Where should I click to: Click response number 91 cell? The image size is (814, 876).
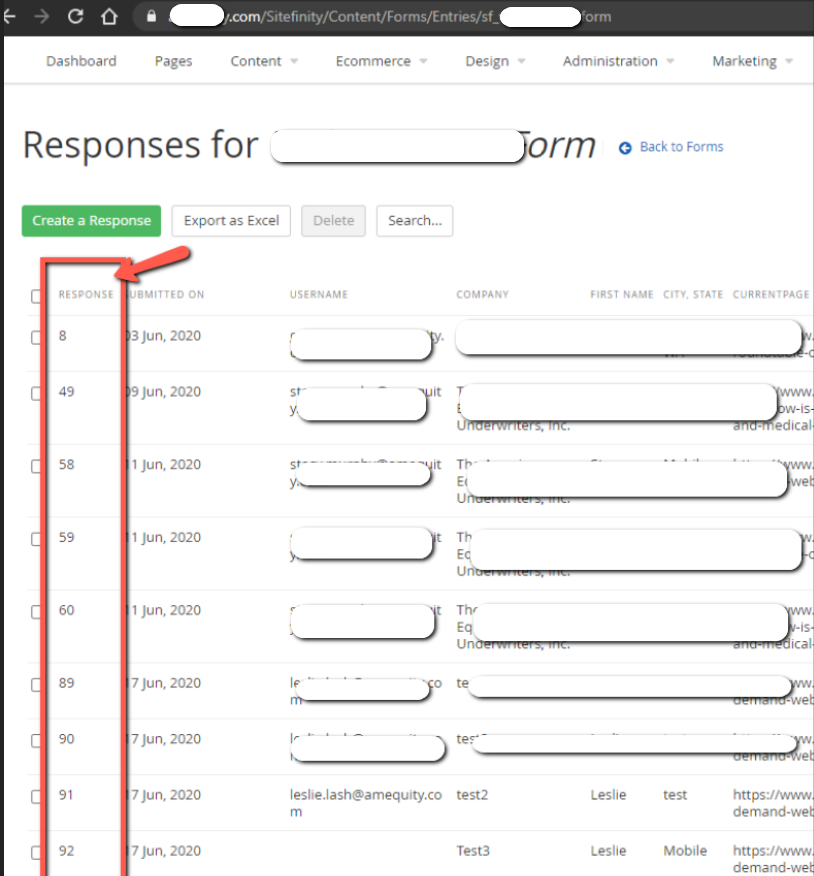pyautogui.click(x=66, y=794)
